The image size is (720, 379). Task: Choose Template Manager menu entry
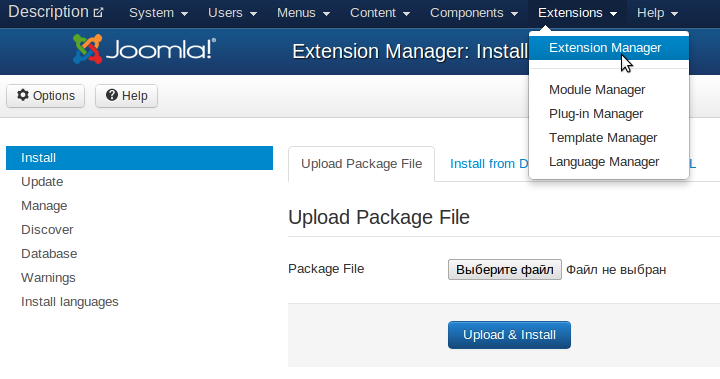click(609, 137)
